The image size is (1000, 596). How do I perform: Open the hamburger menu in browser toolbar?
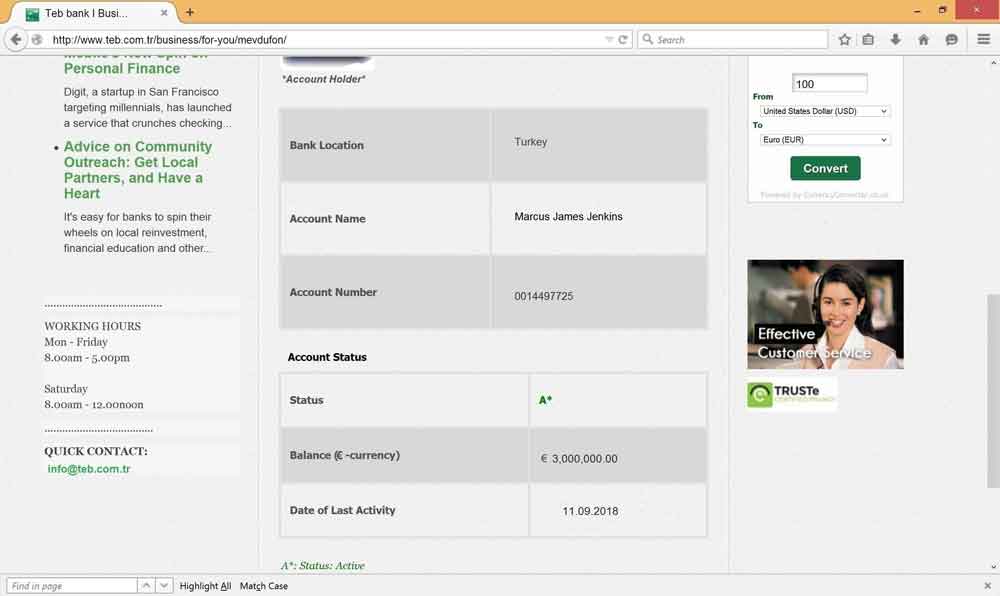[983, 40]
